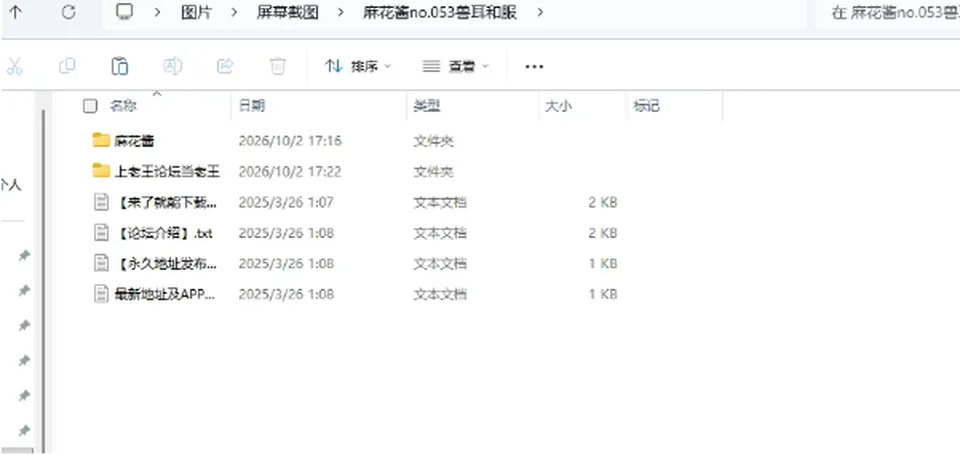Tick the select-all checkbox beside 名称

[x=90, y=107]
